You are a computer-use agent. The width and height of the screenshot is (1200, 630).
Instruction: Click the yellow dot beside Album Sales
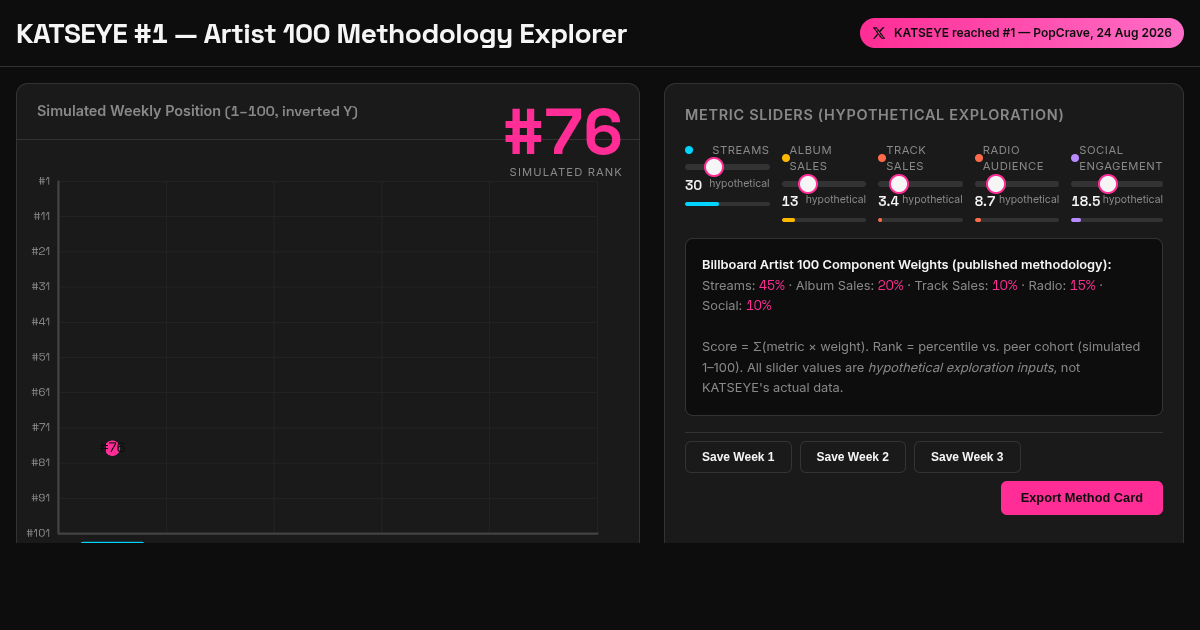point(786,158)
